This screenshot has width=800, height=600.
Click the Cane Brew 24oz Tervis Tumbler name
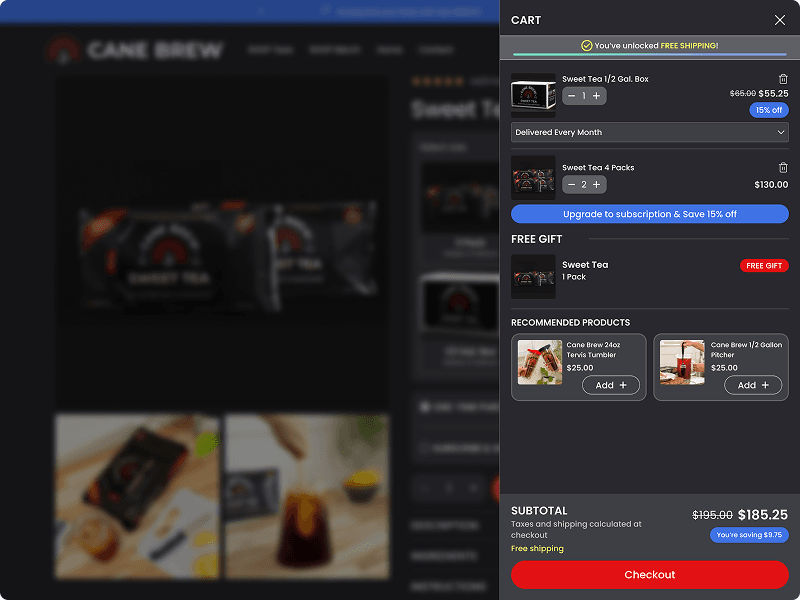tap(593, 349)
